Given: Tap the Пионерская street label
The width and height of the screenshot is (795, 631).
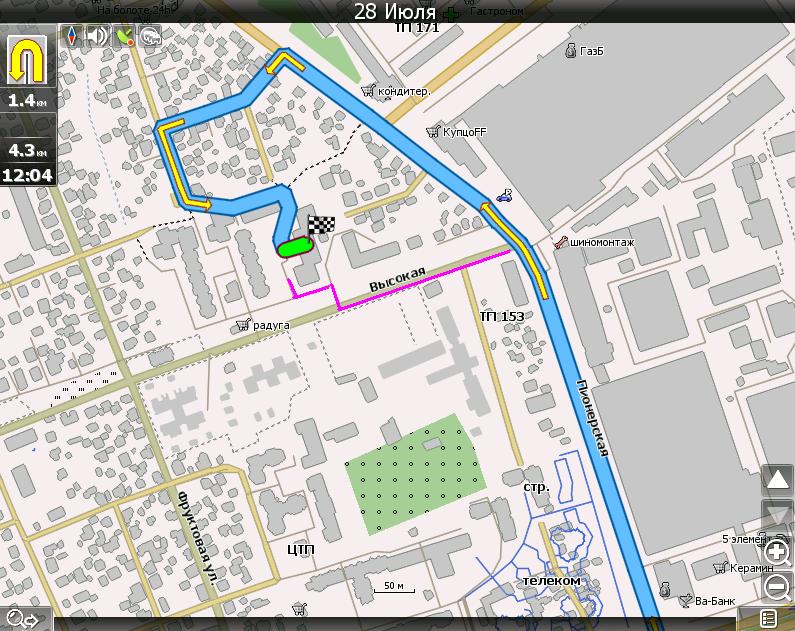Looking at the screenshot, I should click(592, 418).
